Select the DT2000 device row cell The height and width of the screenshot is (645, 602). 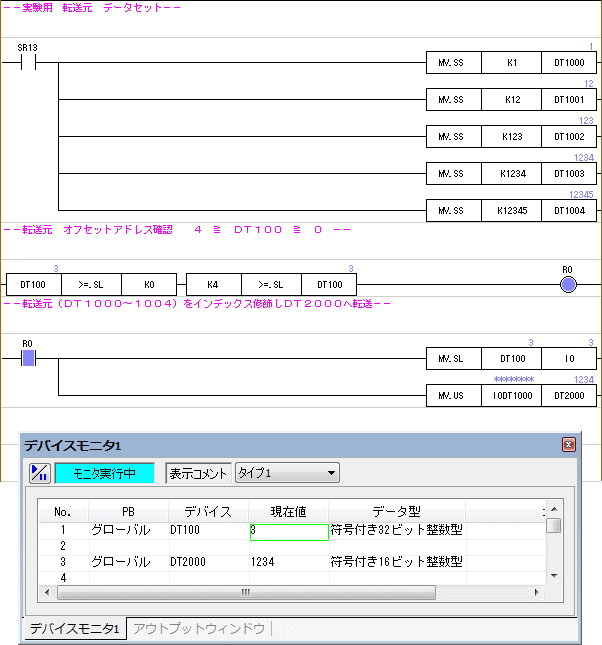[x=207, y=562]
